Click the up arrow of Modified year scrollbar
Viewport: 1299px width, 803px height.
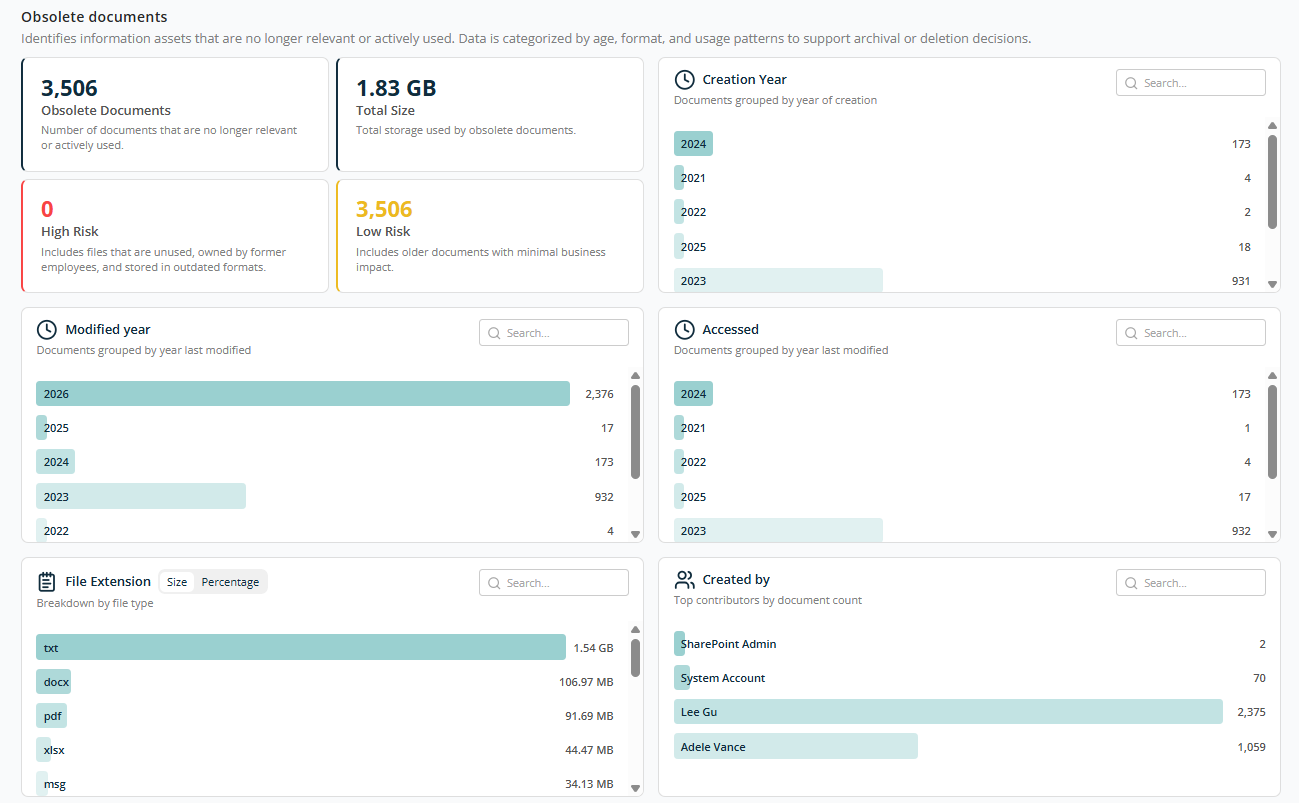tap(635, 376)
